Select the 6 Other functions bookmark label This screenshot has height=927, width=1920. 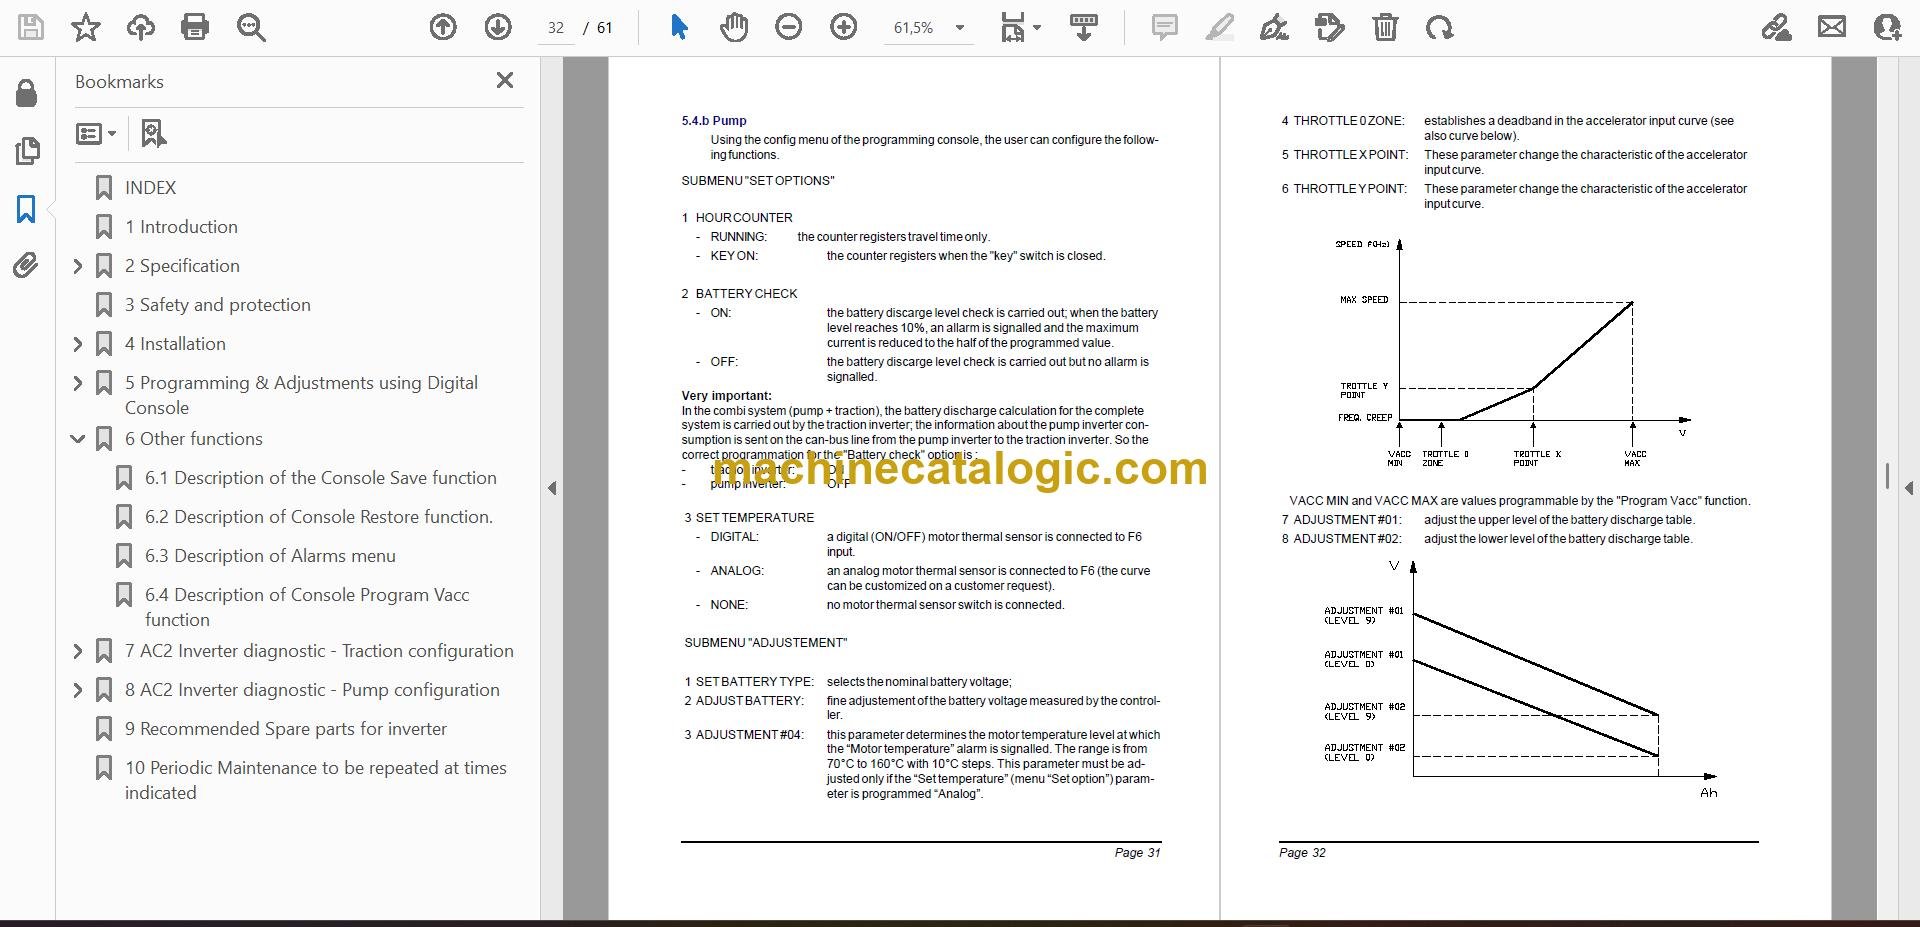coord(194,439)
